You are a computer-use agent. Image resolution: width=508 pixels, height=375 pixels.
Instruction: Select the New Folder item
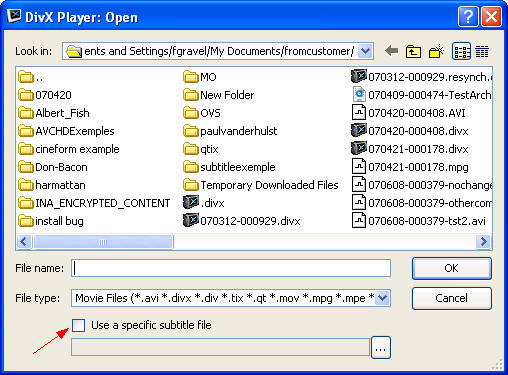[x=219, y=95]
